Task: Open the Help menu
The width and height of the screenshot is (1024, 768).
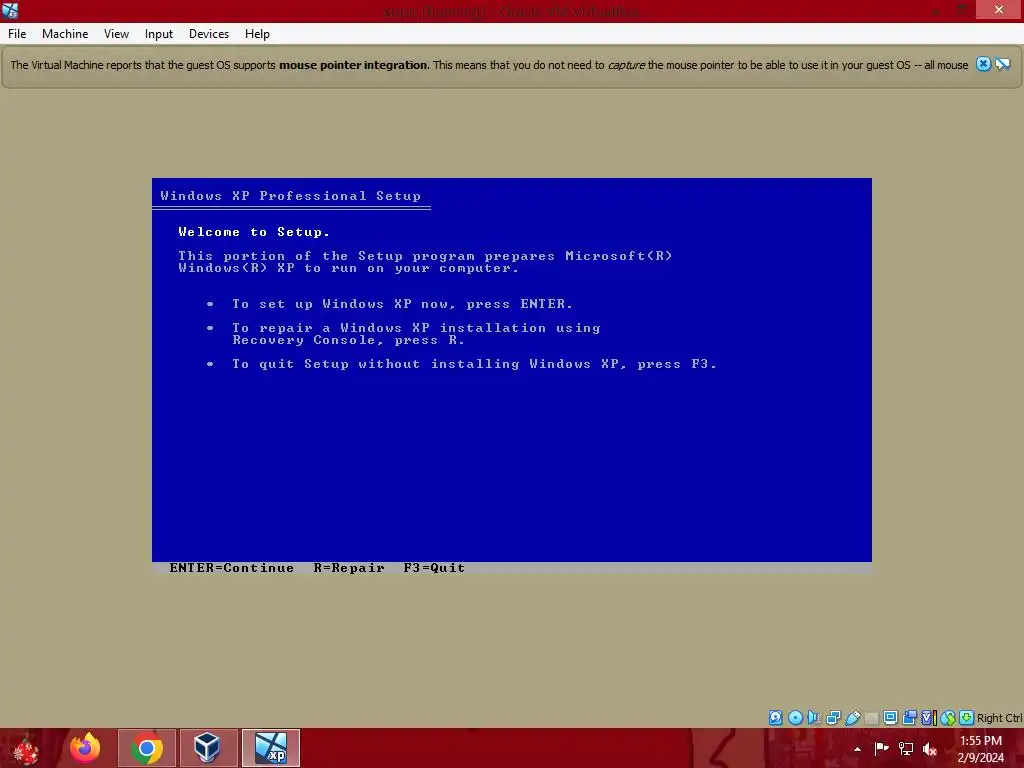Action: [x=257, y=34]
